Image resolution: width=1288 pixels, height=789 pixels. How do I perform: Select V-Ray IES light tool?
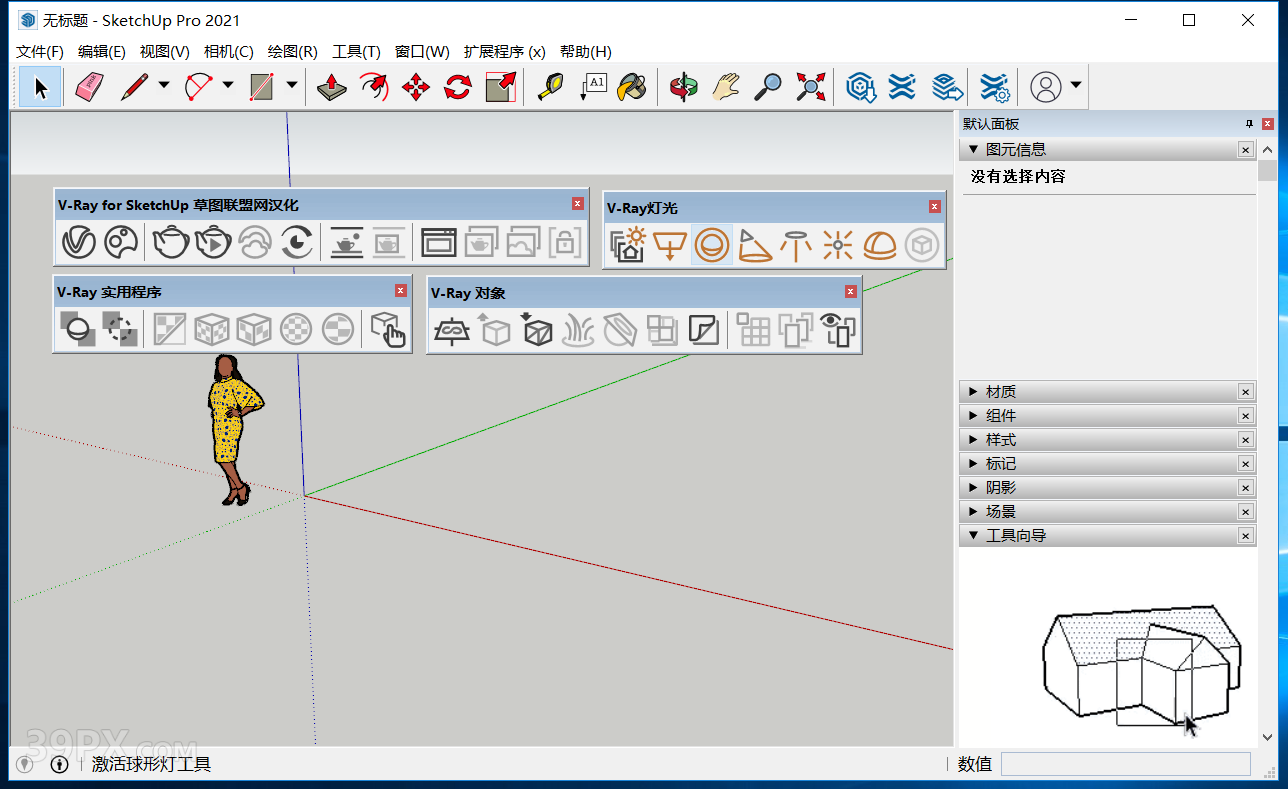pyautogui.click(x=796, y=244)
